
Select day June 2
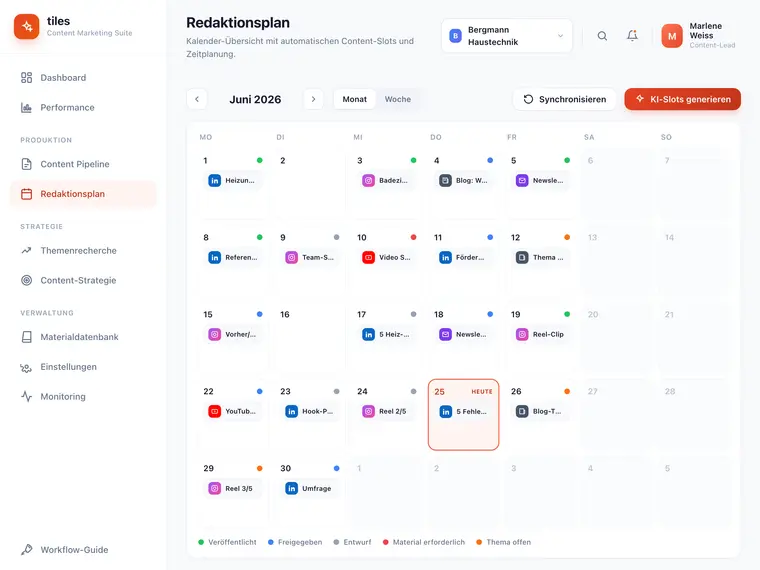[309, 183]
